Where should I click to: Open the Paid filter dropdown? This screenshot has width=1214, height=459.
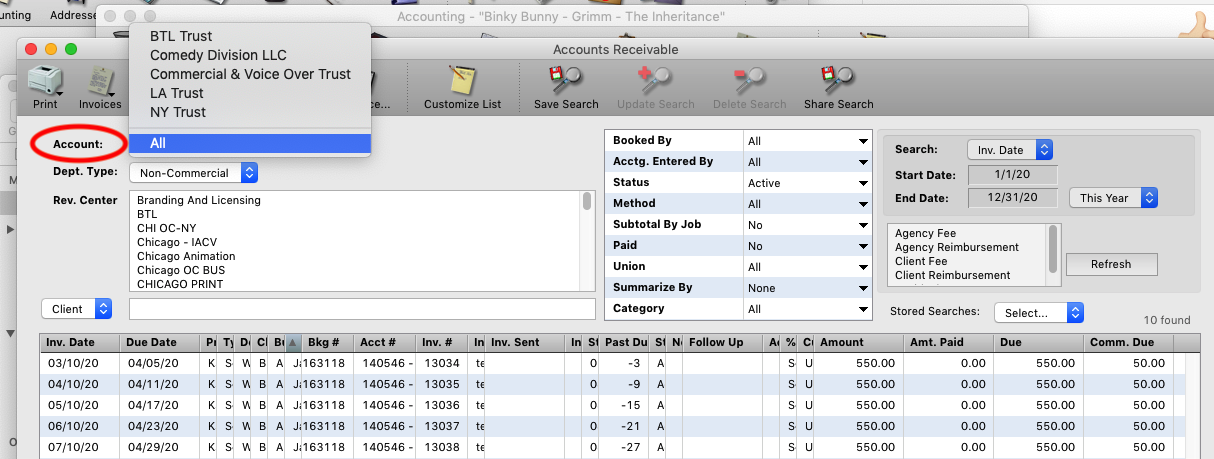click(807, 246)
